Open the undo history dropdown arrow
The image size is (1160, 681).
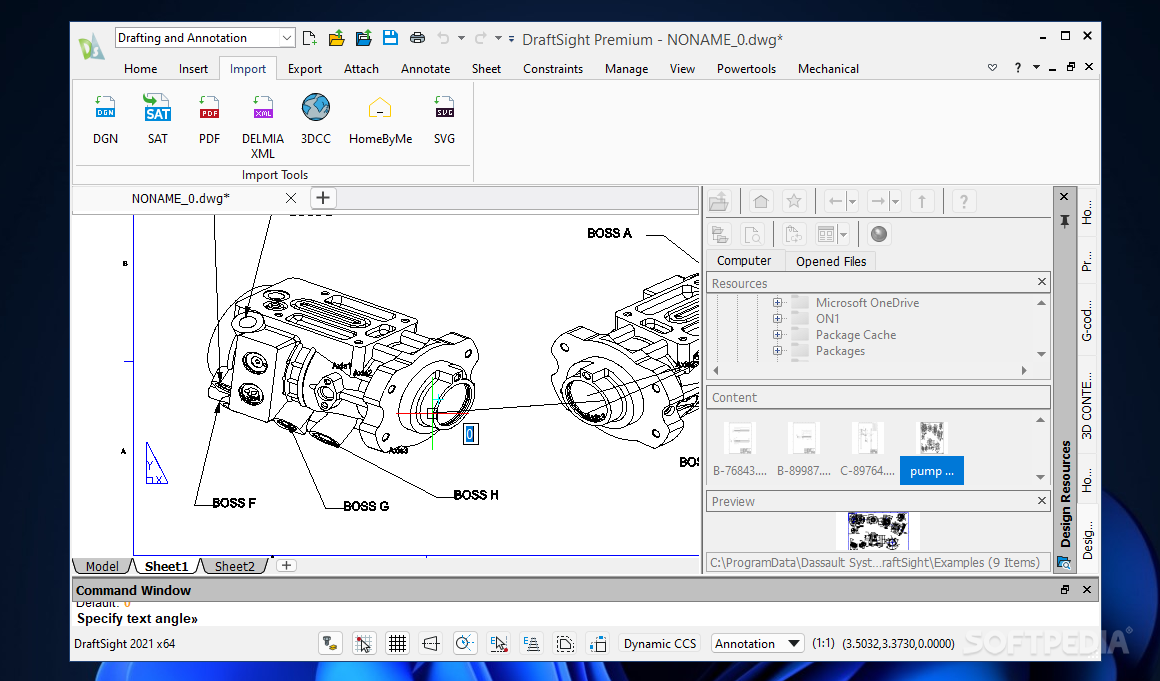[461, 38]
